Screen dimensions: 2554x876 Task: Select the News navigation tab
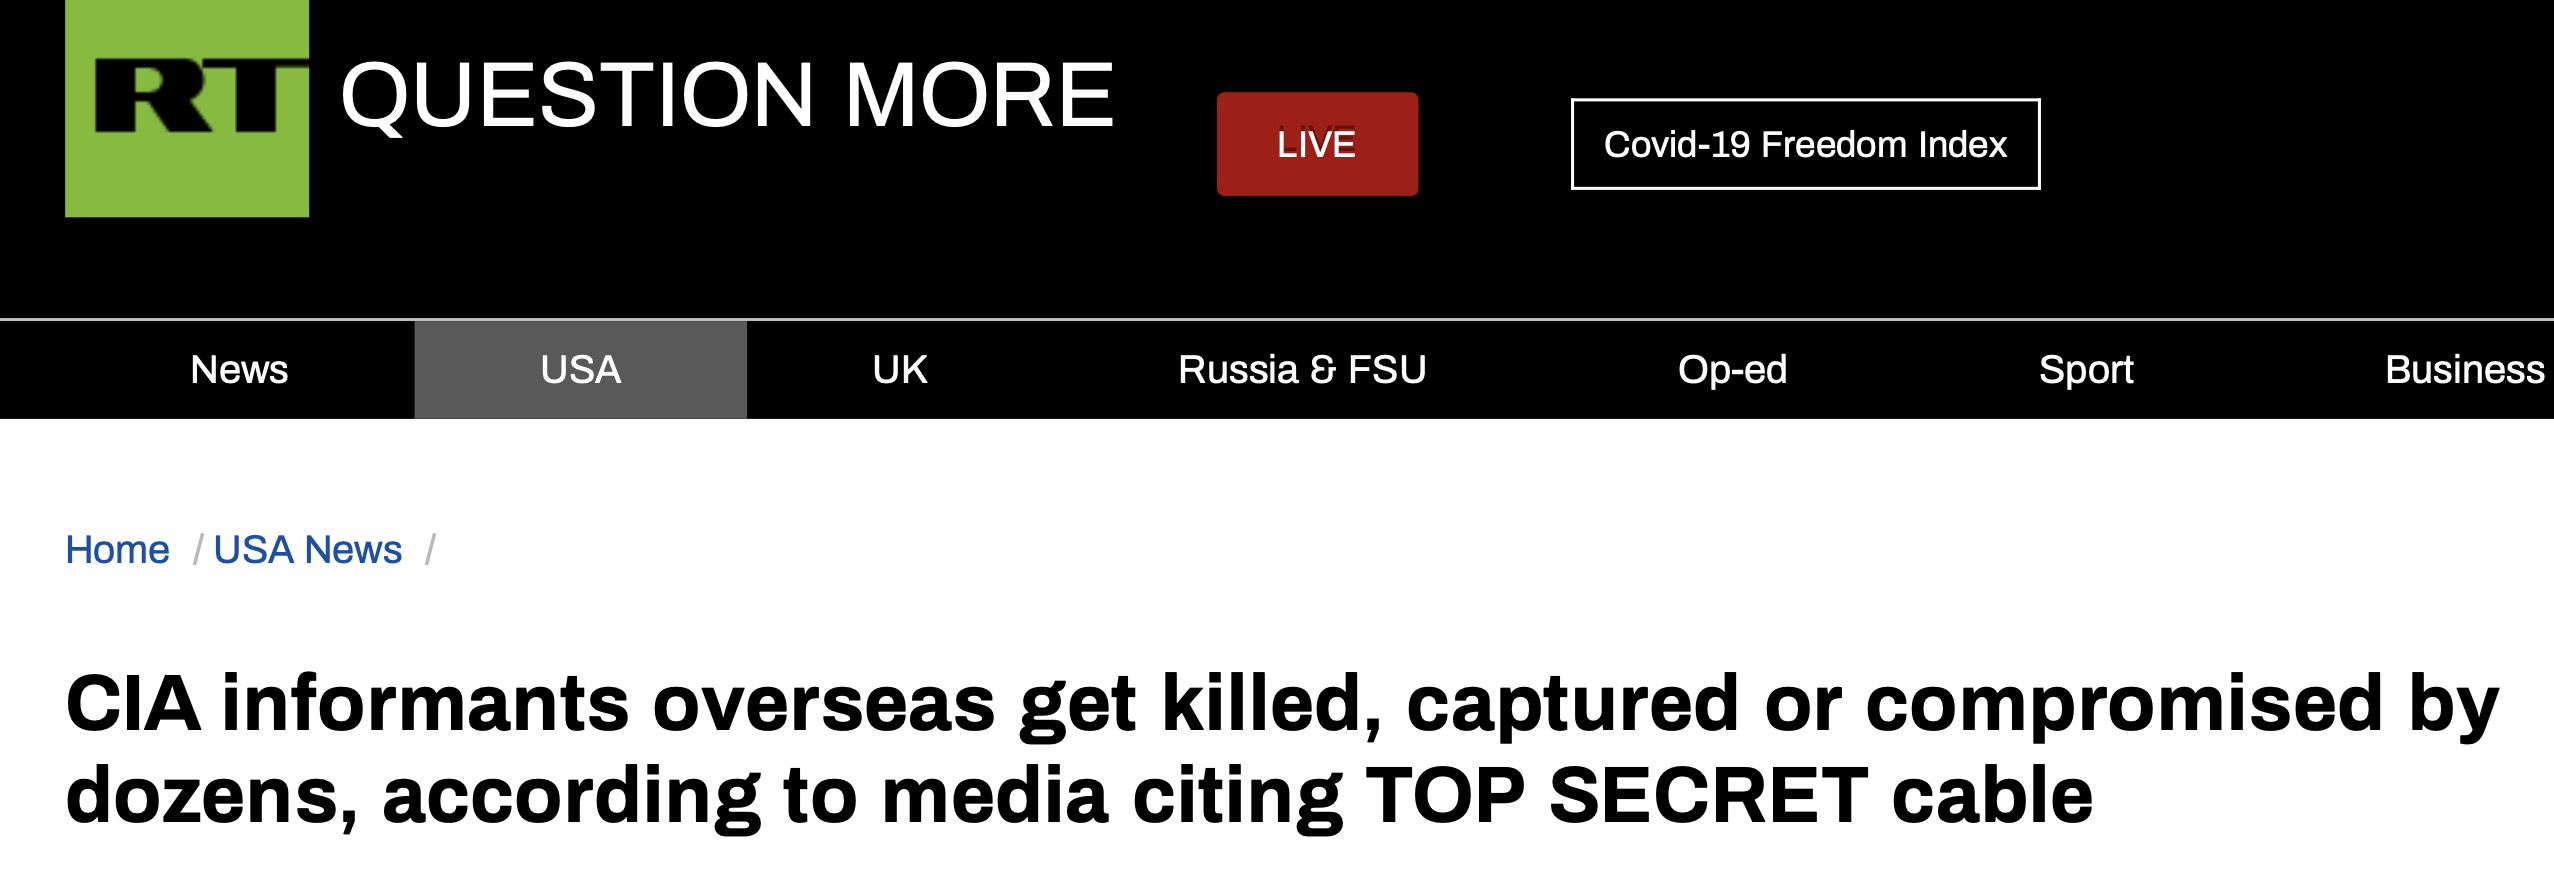(239, 370)
